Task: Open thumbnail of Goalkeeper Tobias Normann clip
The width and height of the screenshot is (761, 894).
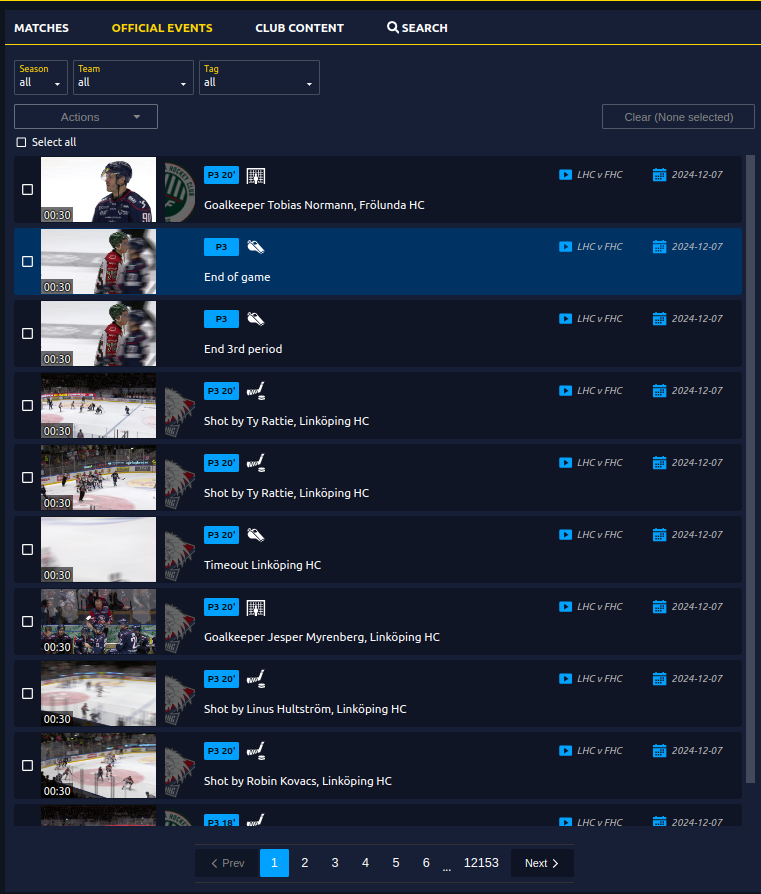Action: [x=98, y=189]
